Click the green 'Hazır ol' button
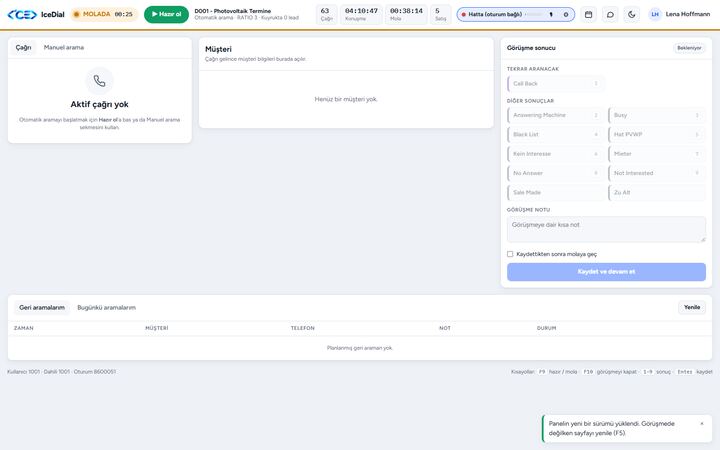The height and width of the screenshot is (450, 720). click(166, 14)
